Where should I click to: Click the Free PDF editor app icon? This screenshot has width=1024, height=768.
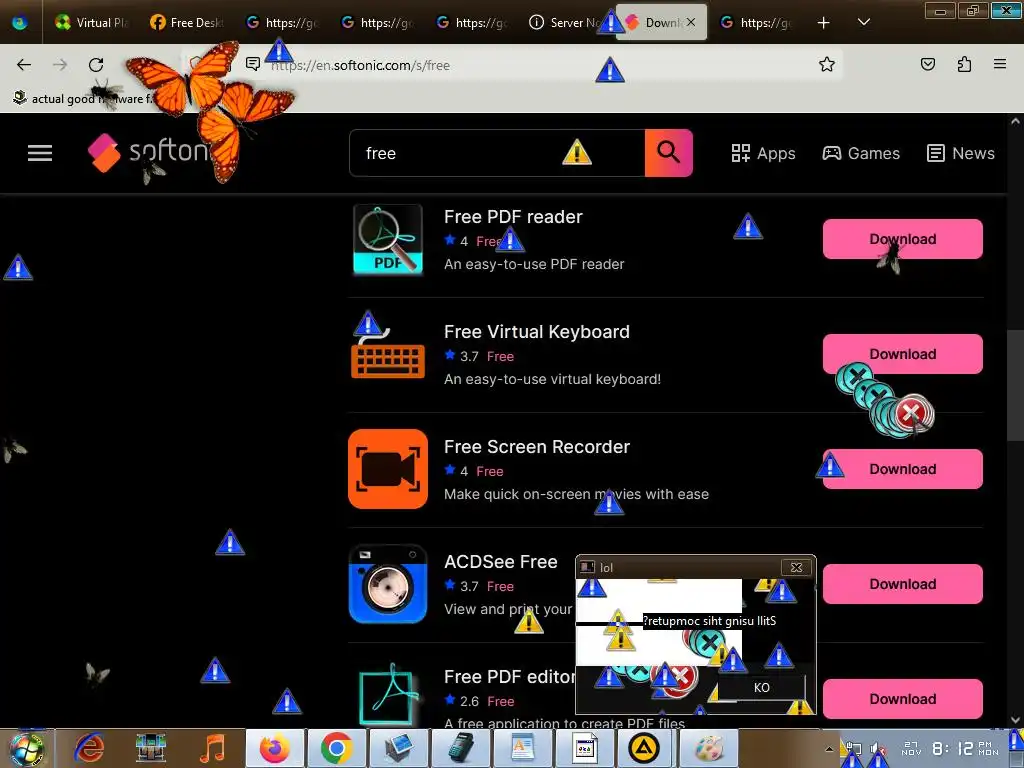click(x=388, y=696)
